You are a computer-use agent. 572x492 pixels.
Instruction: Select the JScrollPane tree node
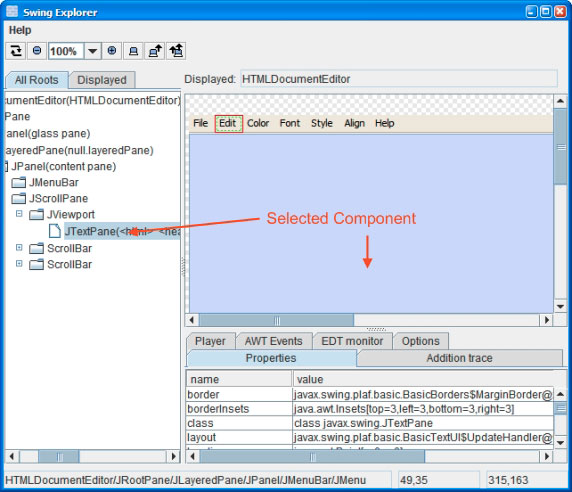(59, 198)
